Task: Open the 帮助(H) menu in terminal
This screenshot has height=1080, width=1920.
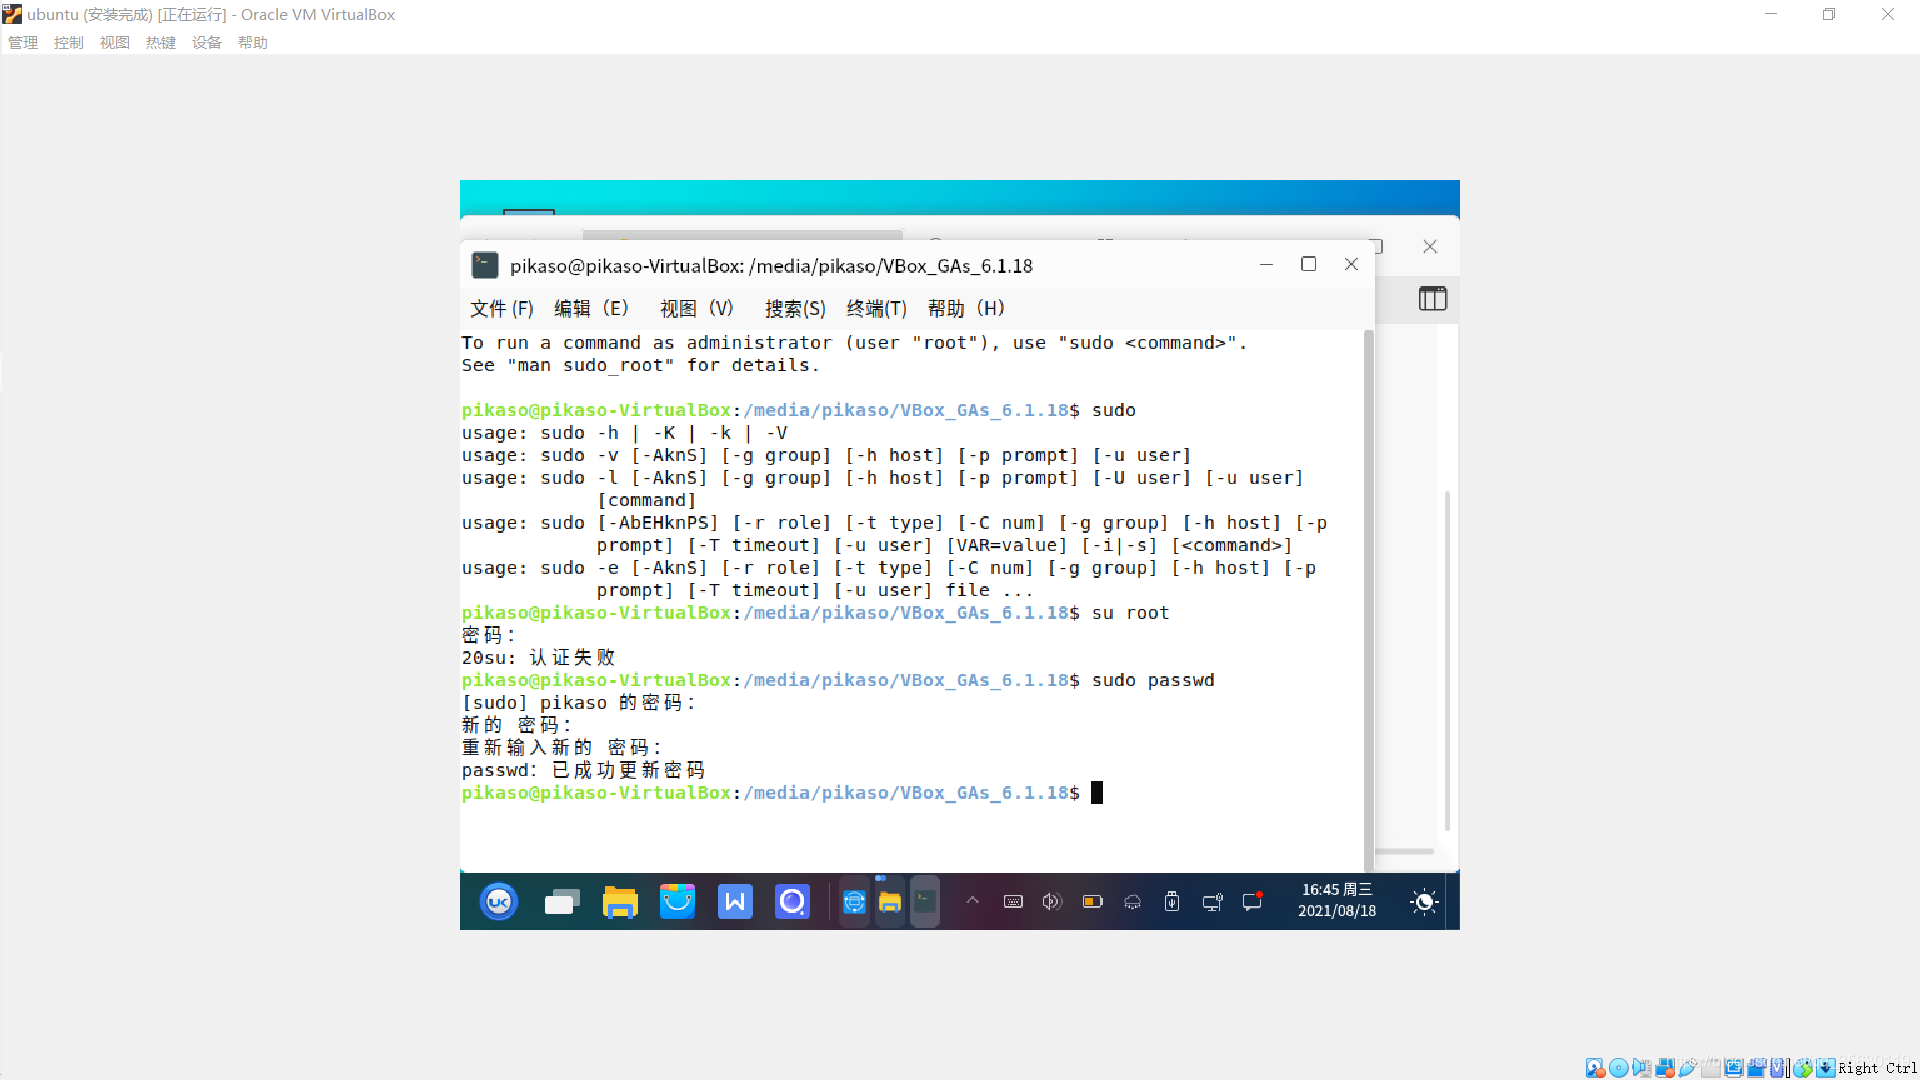Action: (x=966, y=309)
